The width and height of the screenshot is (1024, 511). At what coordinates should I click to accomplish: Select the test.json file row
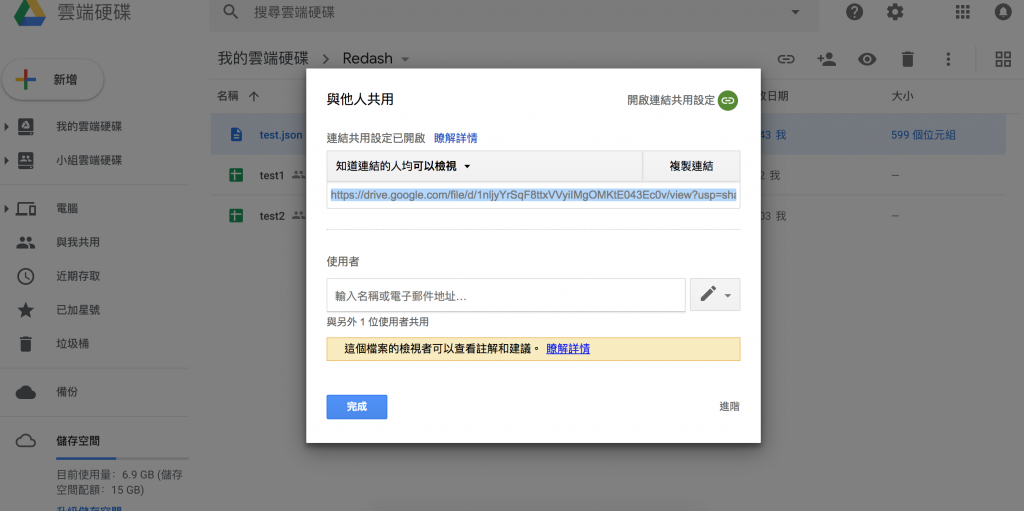pyautogui.click(x=607, y=135)
